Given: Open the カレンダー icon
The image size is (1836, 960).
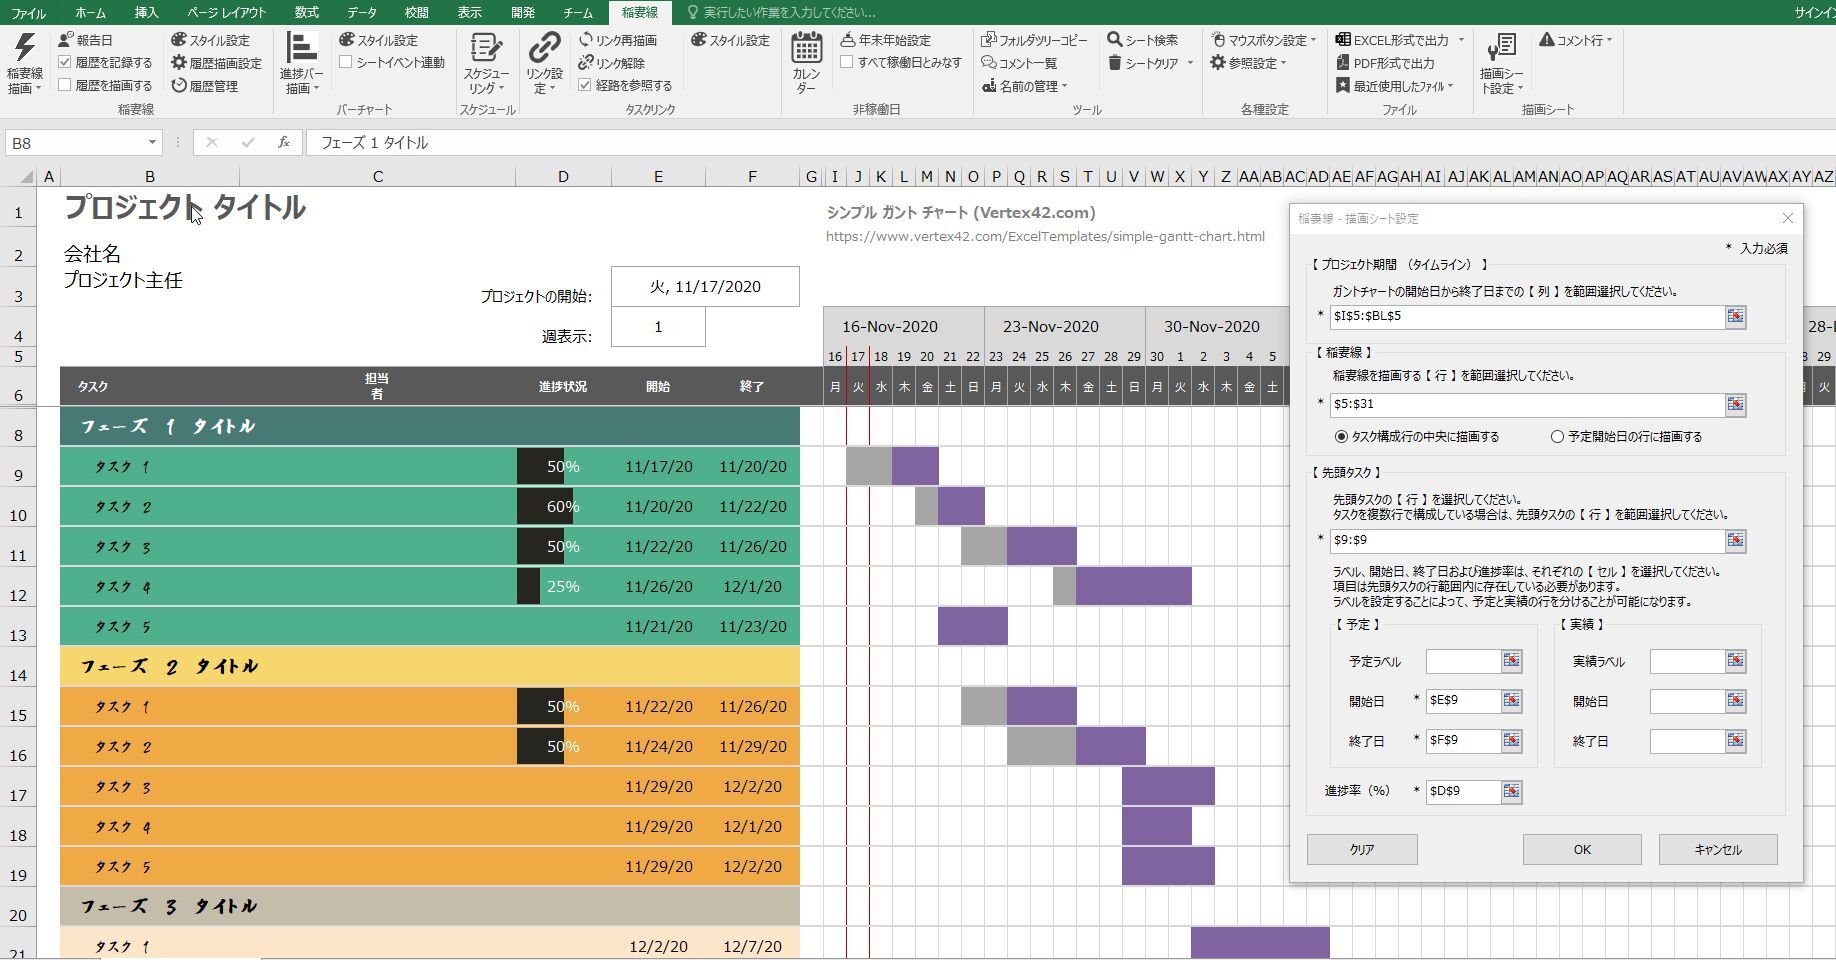Looking at the screenshot, I should pyautogui.click(x=806, y=48).
